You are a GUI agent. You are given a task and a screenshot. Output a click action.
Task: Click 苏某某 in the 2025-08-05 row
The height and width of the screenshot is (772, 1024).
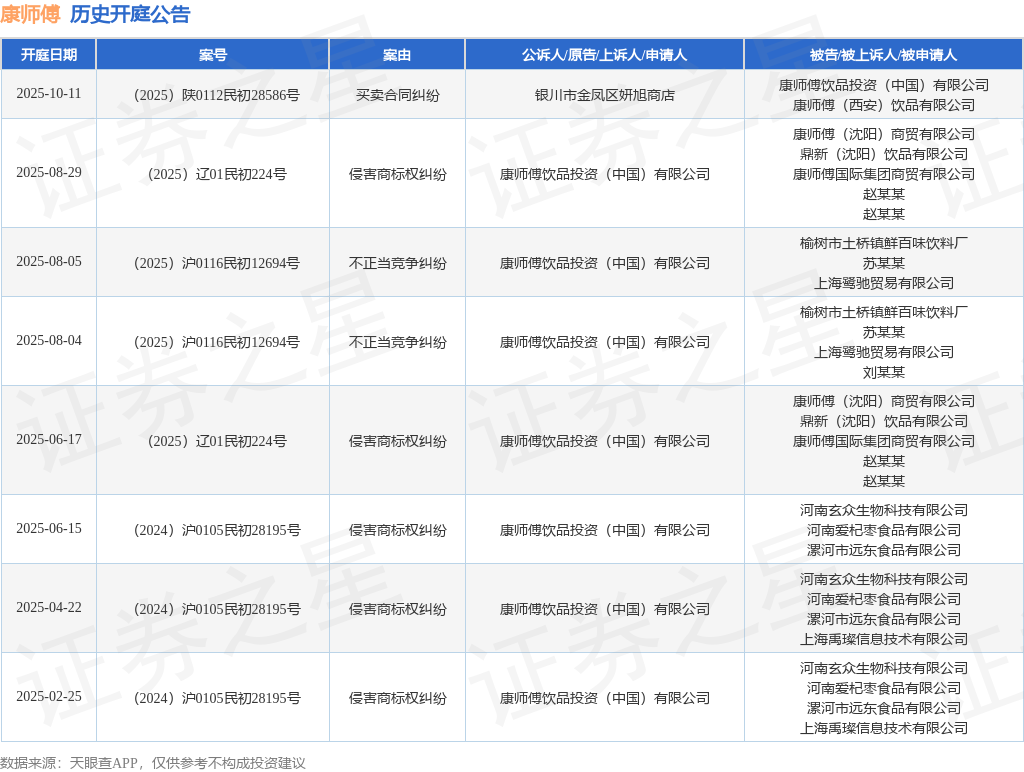point(884,263)
